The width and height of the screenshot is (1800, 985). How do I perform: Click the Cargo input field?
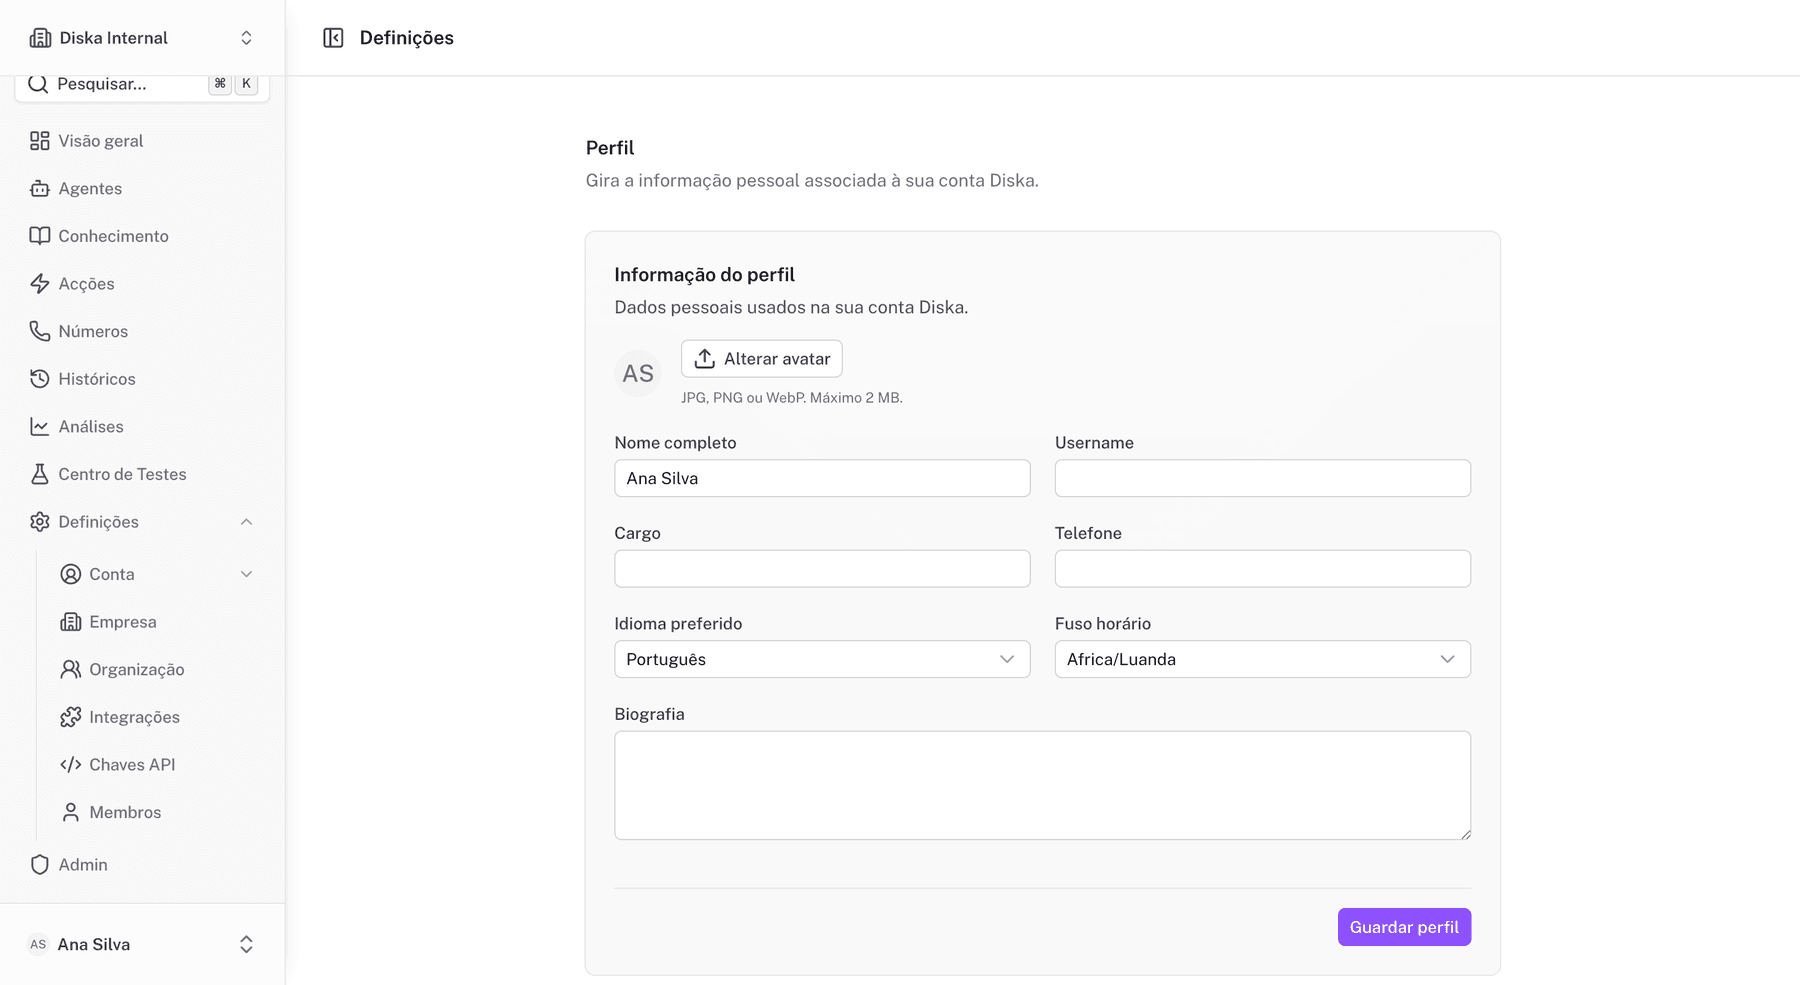822,569
